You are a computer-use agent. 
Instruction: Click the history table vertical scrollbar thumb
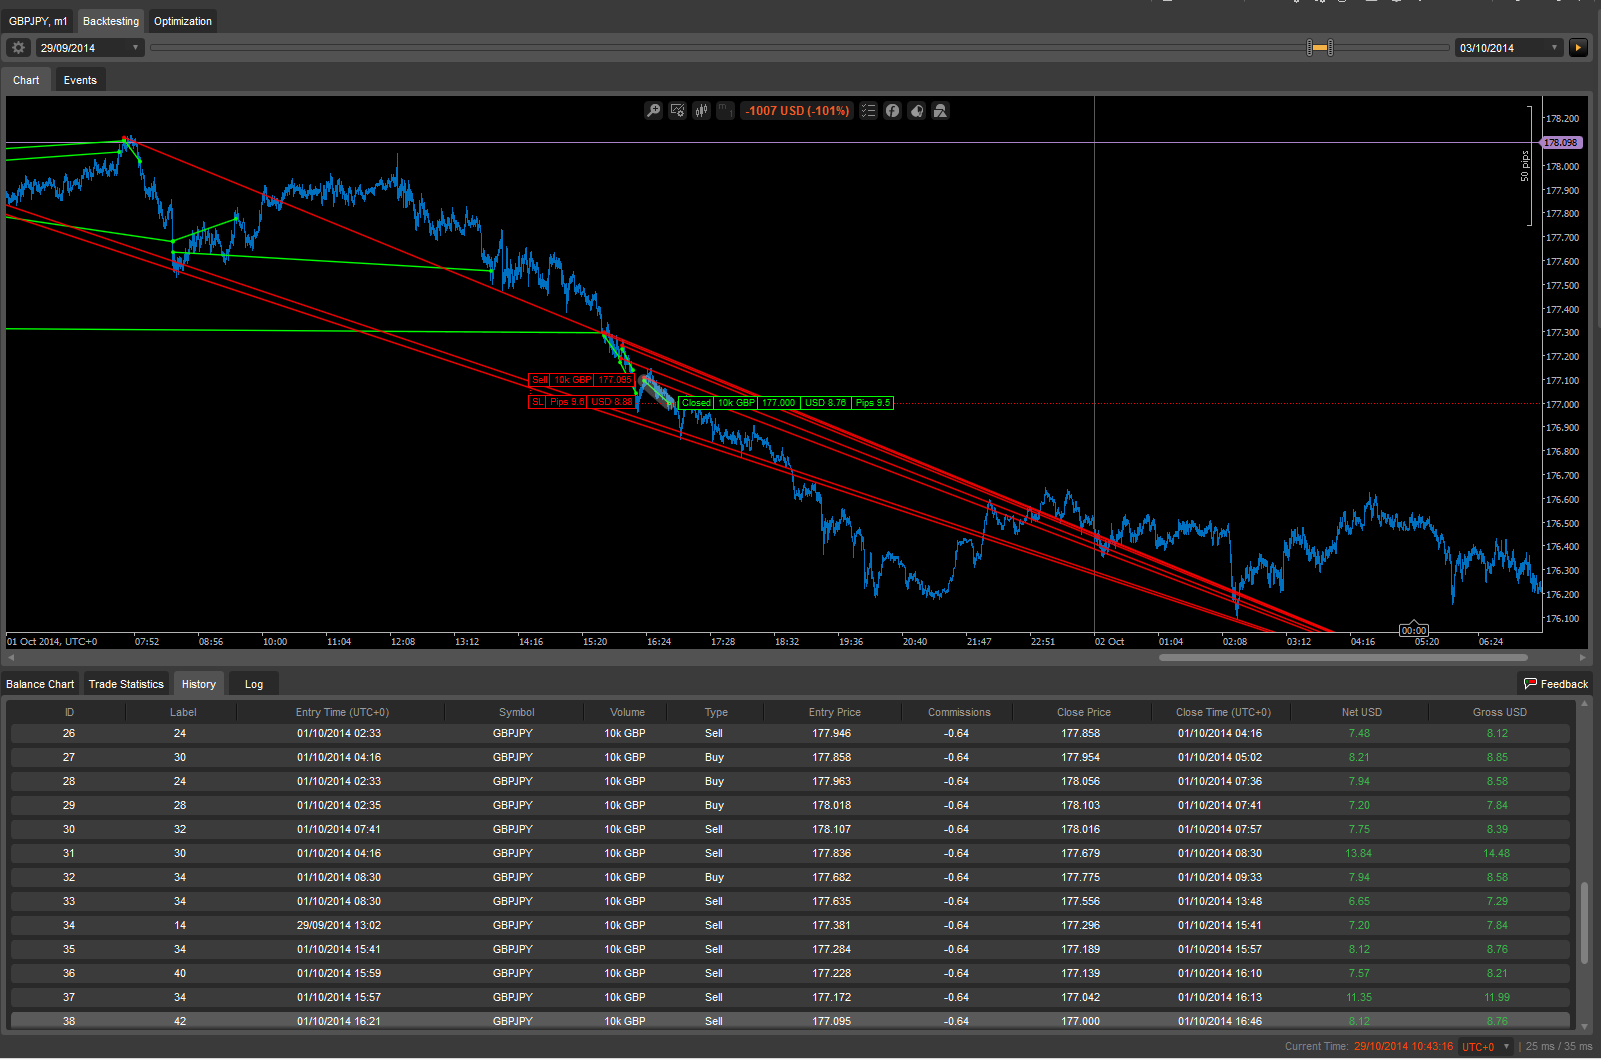(1584, 923)
